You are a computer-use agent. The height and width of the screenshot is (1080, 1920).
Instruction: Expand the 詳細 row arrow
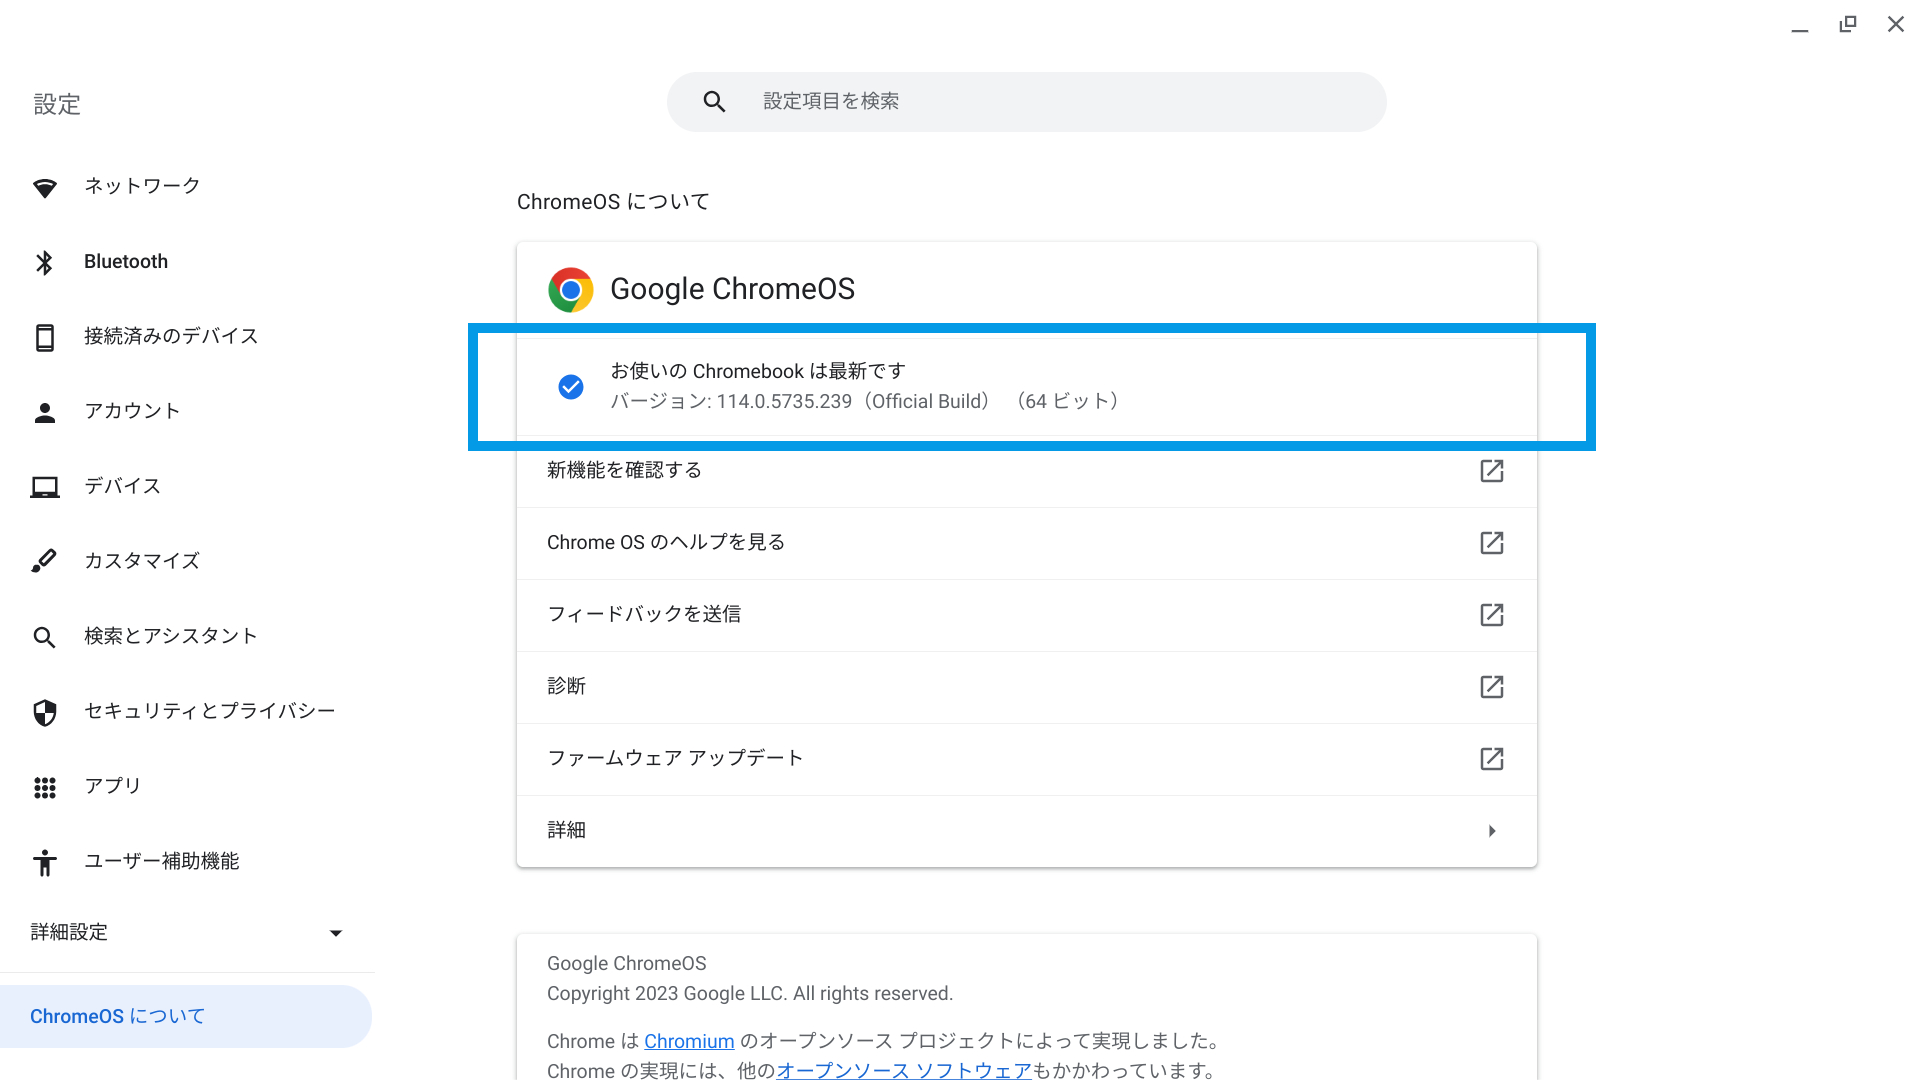tap(1492, 831)
